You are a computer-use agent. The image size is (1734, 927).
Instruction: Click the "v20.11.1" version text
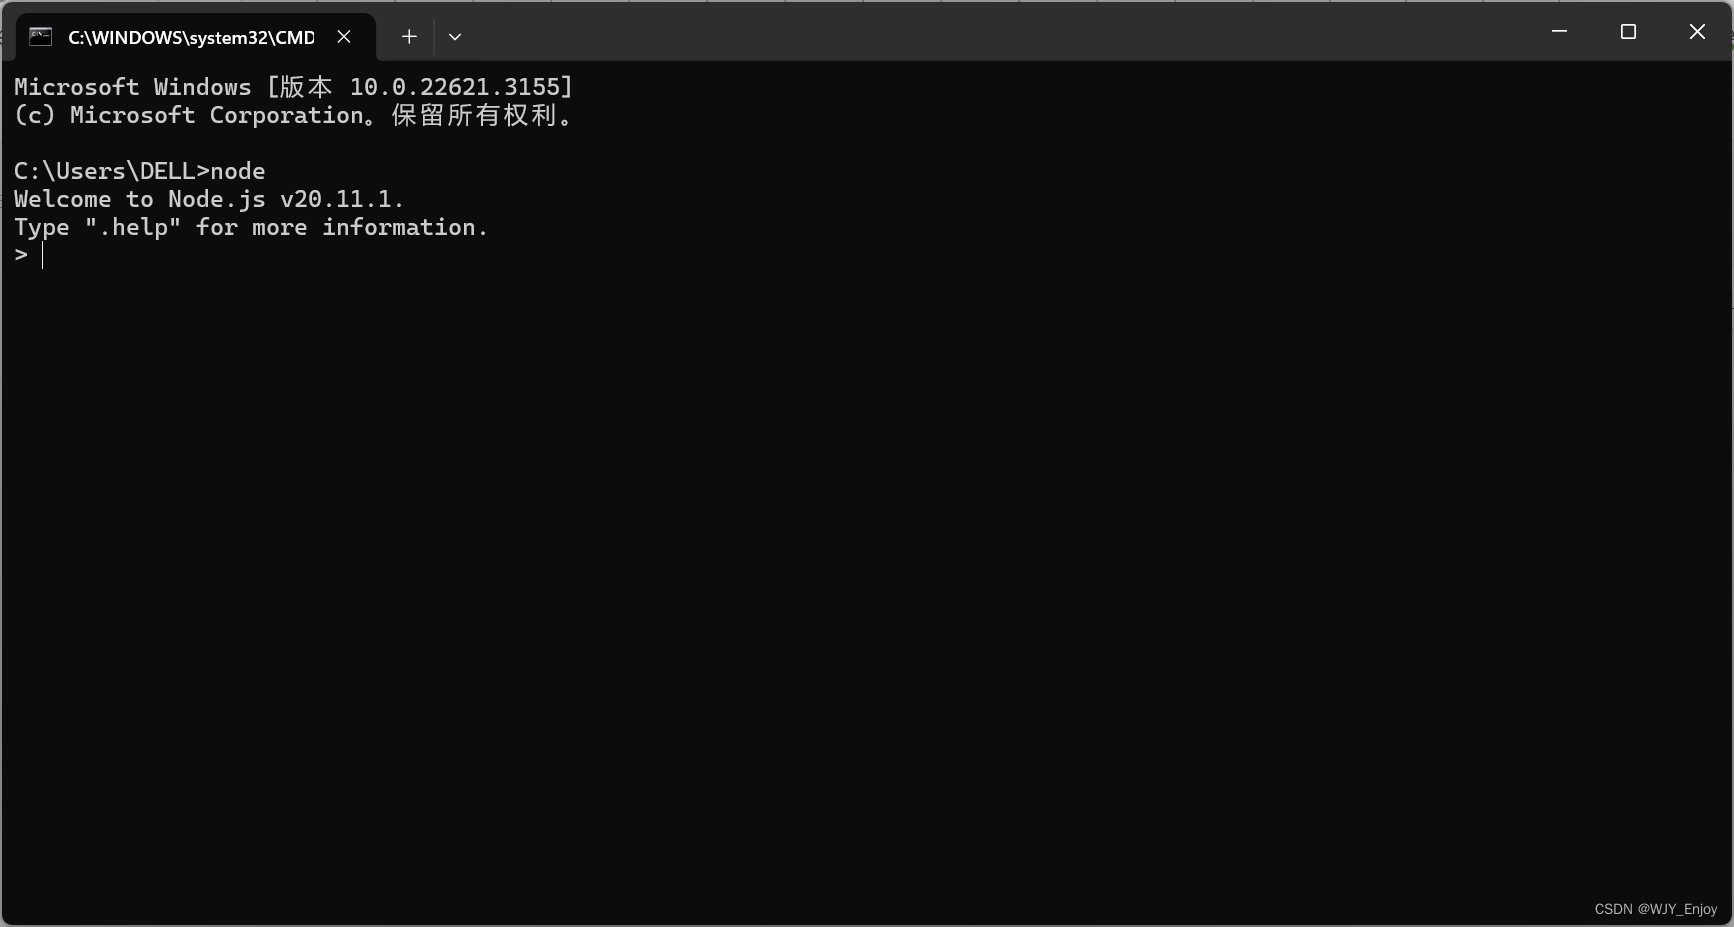[335, 199]
